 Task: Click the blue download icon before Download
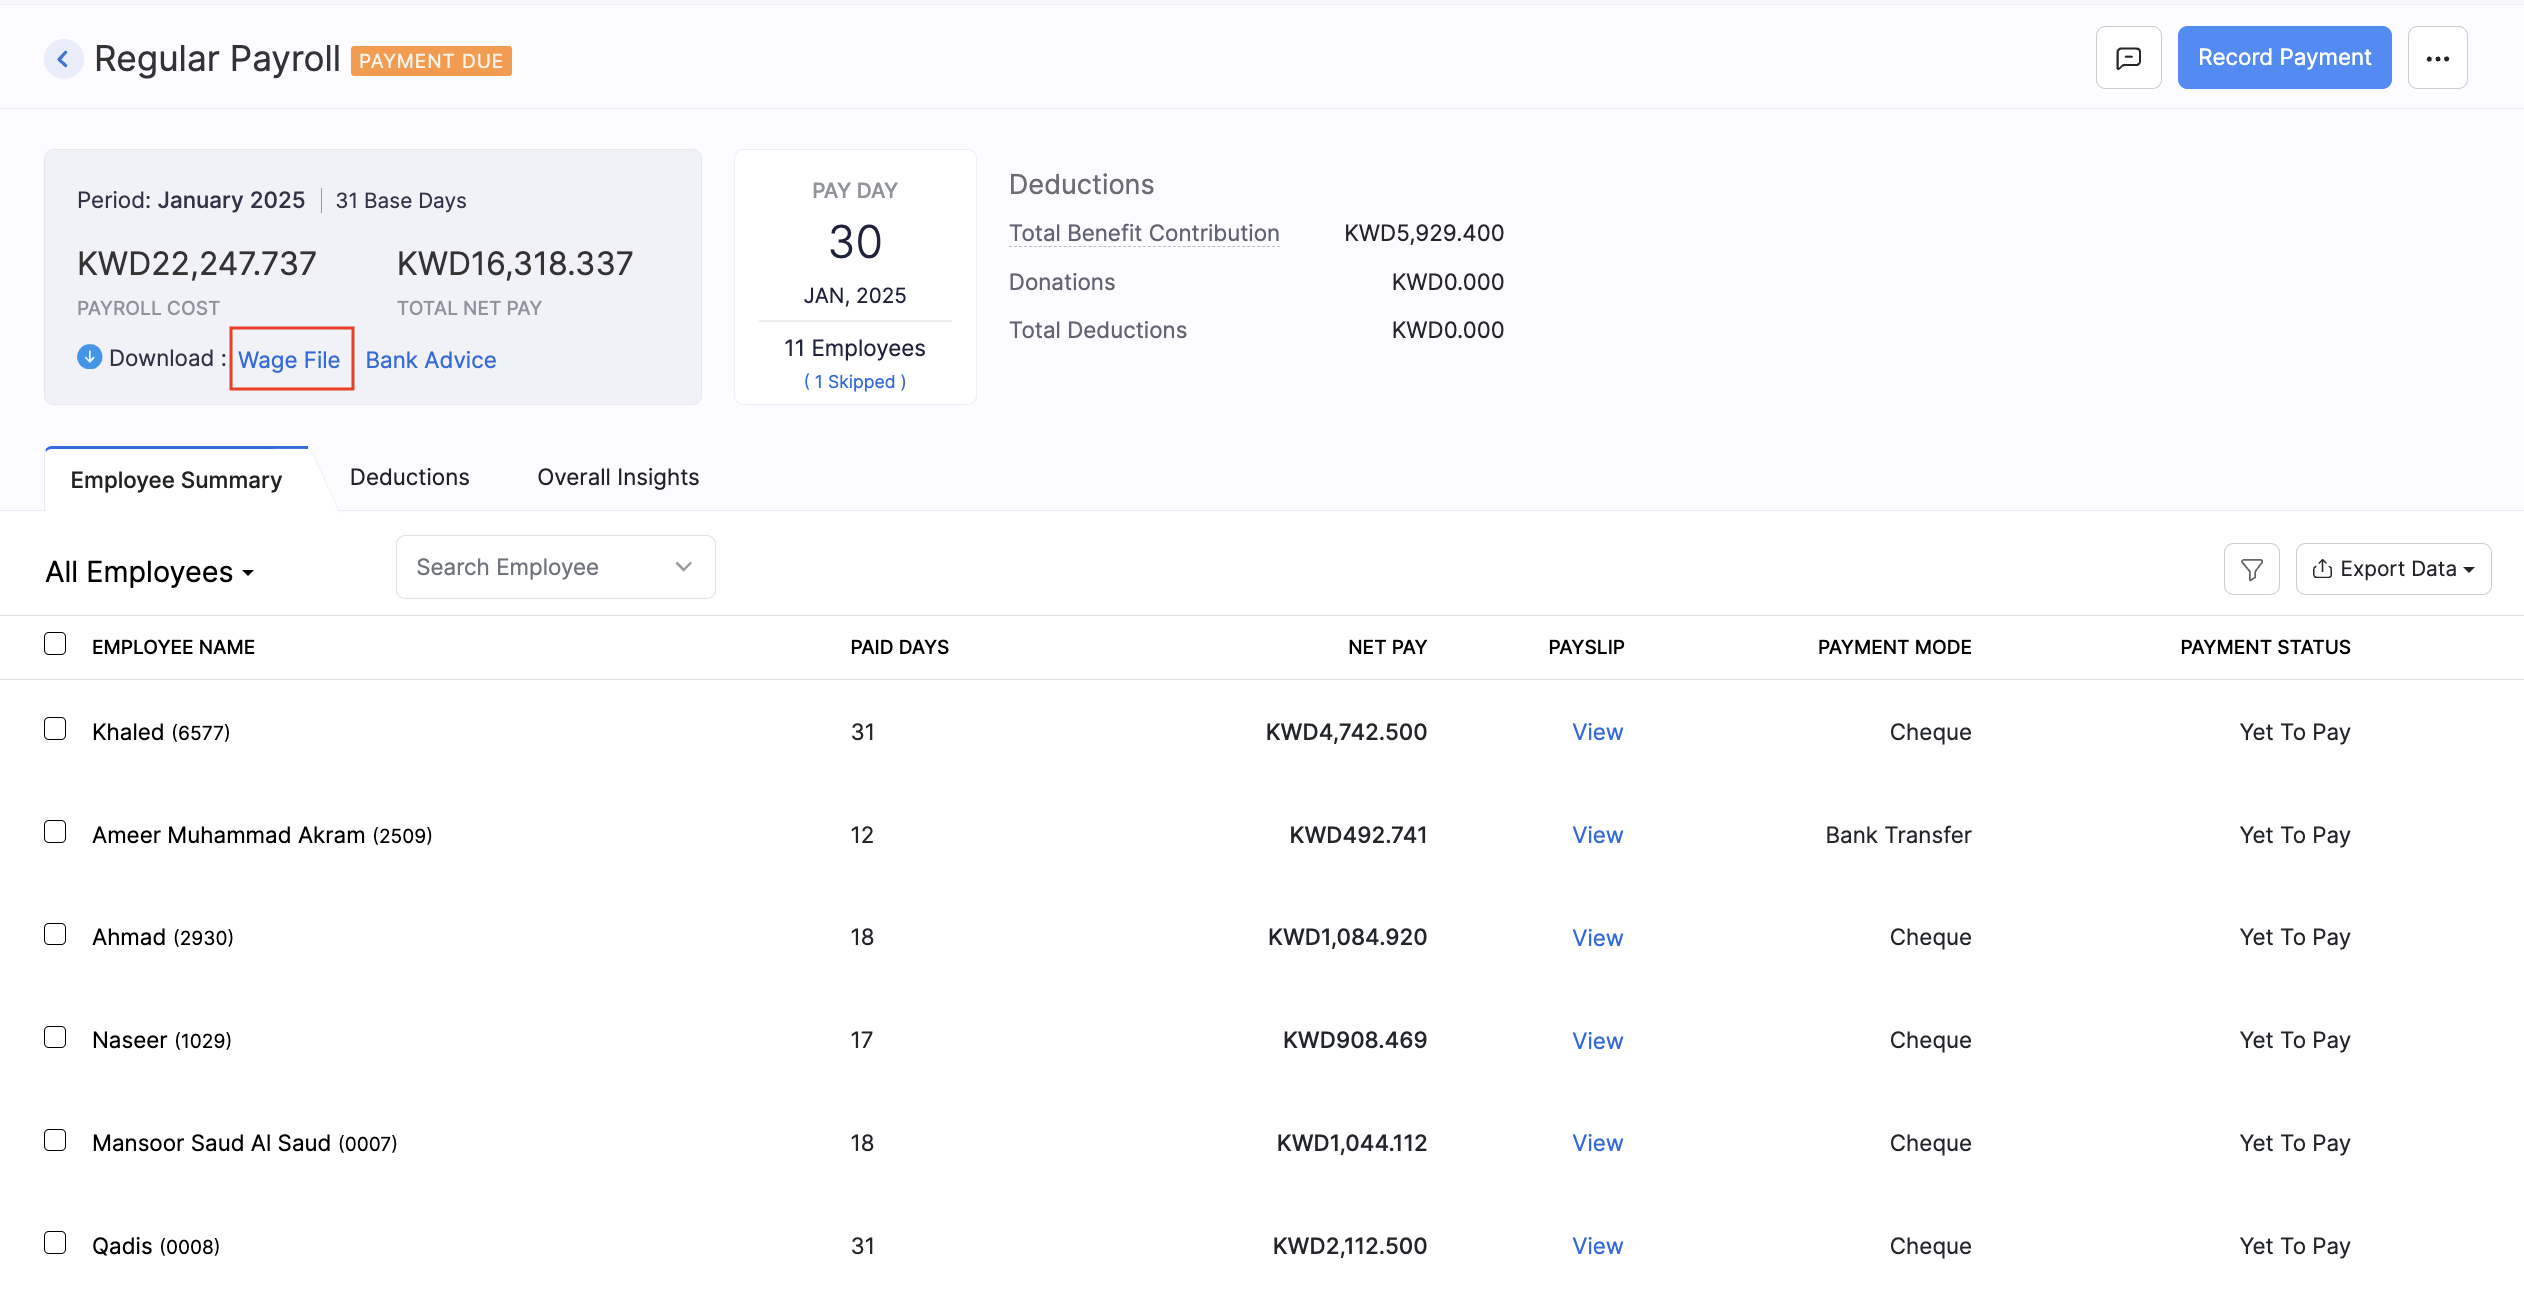[89, 357]
